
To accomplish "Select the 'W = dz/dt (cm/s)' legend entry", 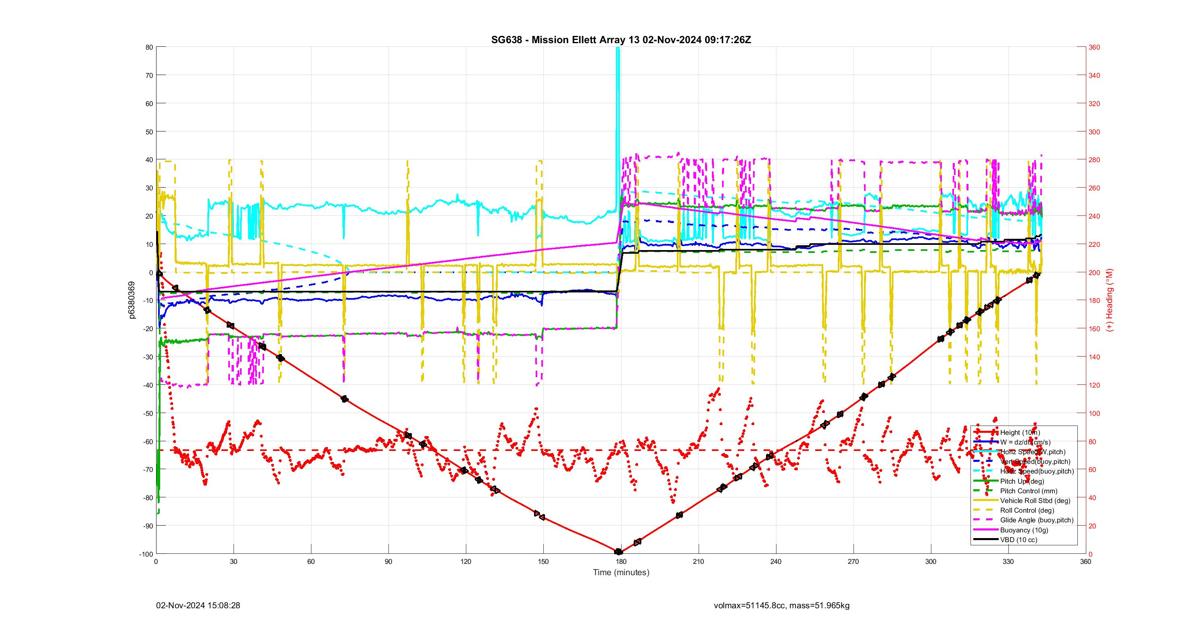I will [1025, 442].
